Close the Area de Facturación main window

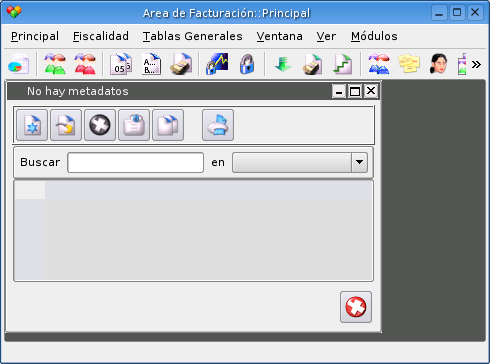pyautogui.click(x=475, y=13)
